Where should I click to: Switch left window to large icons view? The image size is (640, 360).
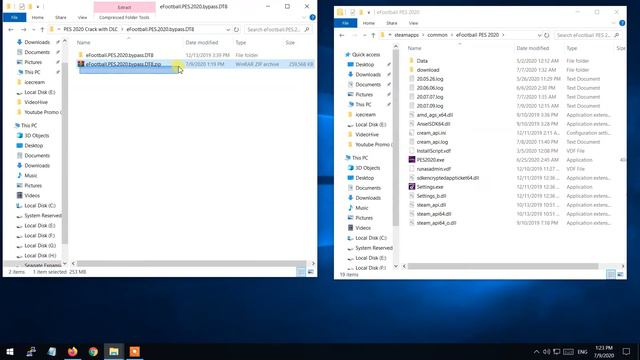pos(311,272)
